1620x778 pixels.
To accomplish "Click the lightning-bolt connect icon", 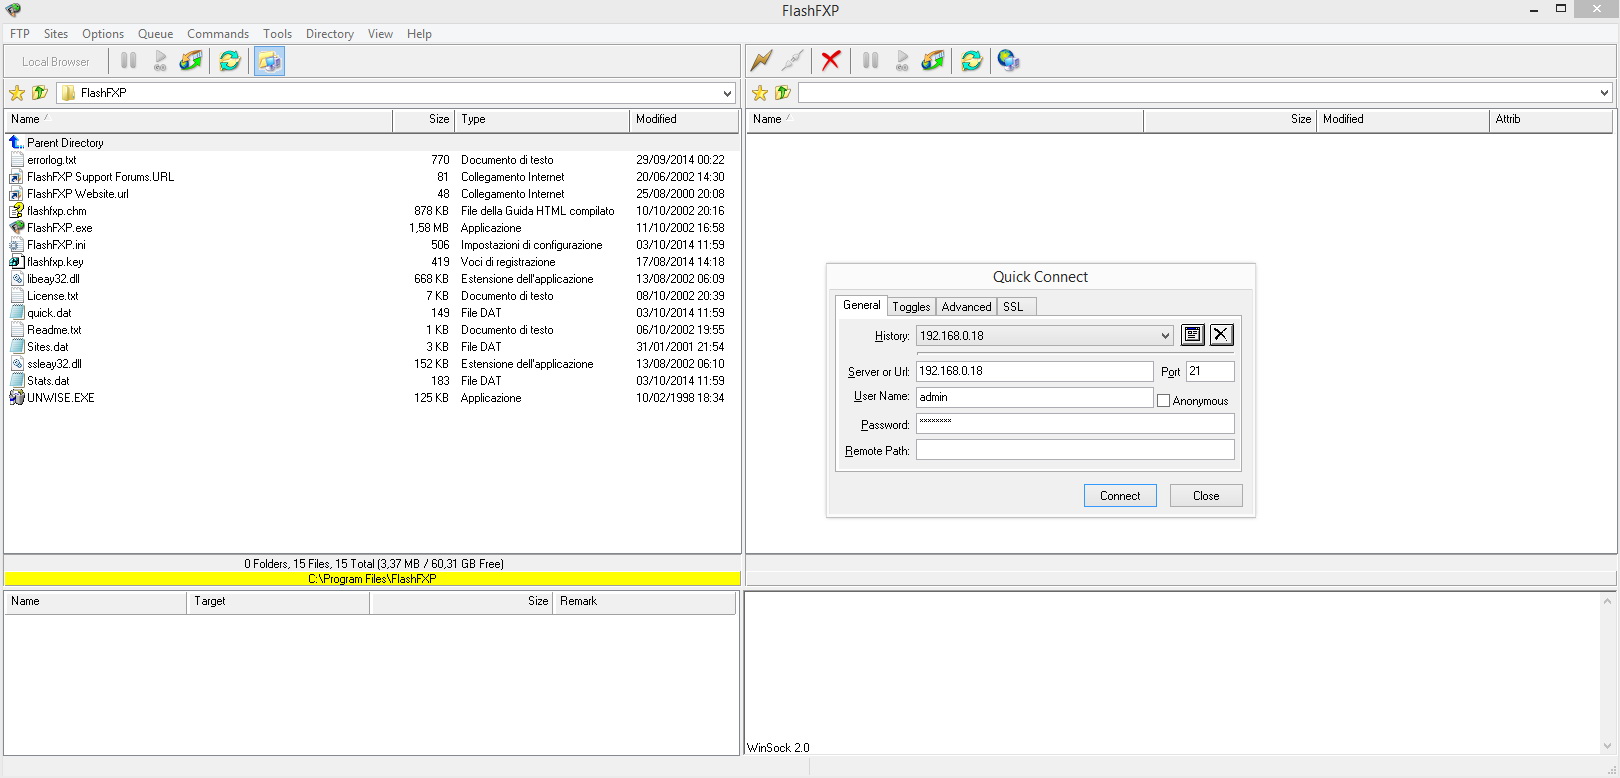I will pos(762,61).
